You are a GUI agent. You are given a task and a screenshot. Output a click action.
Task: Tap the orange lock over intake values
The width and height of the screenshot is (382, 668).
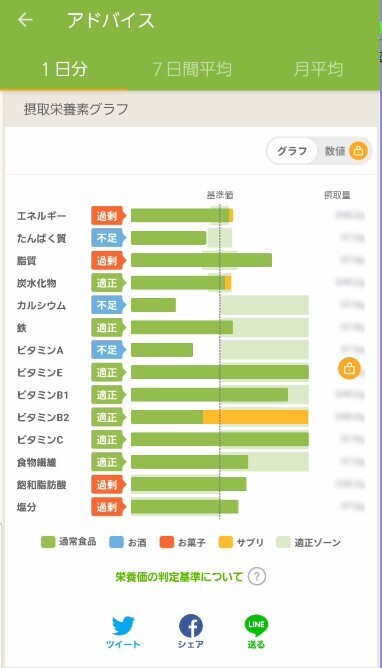pos(349,369)
